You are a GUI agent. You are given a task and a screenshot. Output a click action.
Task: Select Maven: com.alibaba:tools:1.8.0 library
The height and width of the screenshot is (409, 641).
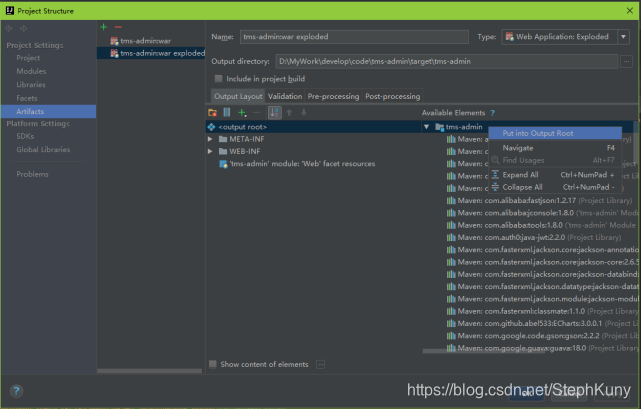point(541,225)
